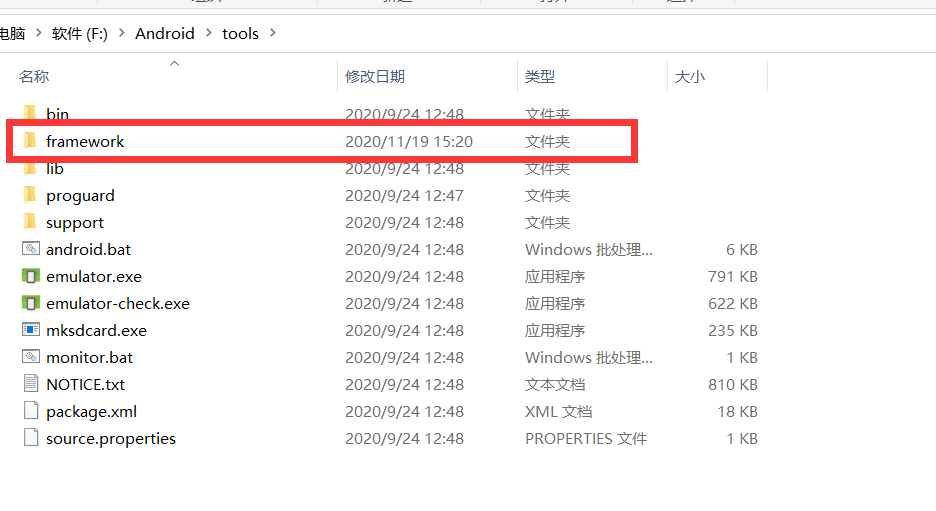Select the file name mksdcard.exe
Screen dimensions: 936x511
pos(96,330)
